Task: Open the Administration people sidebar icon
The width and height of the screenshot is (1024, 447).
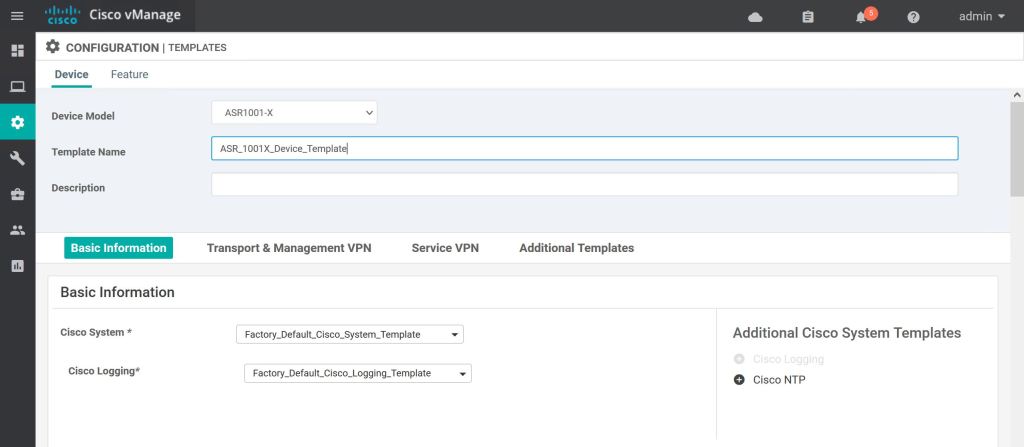Action: (x=17, y=230)
